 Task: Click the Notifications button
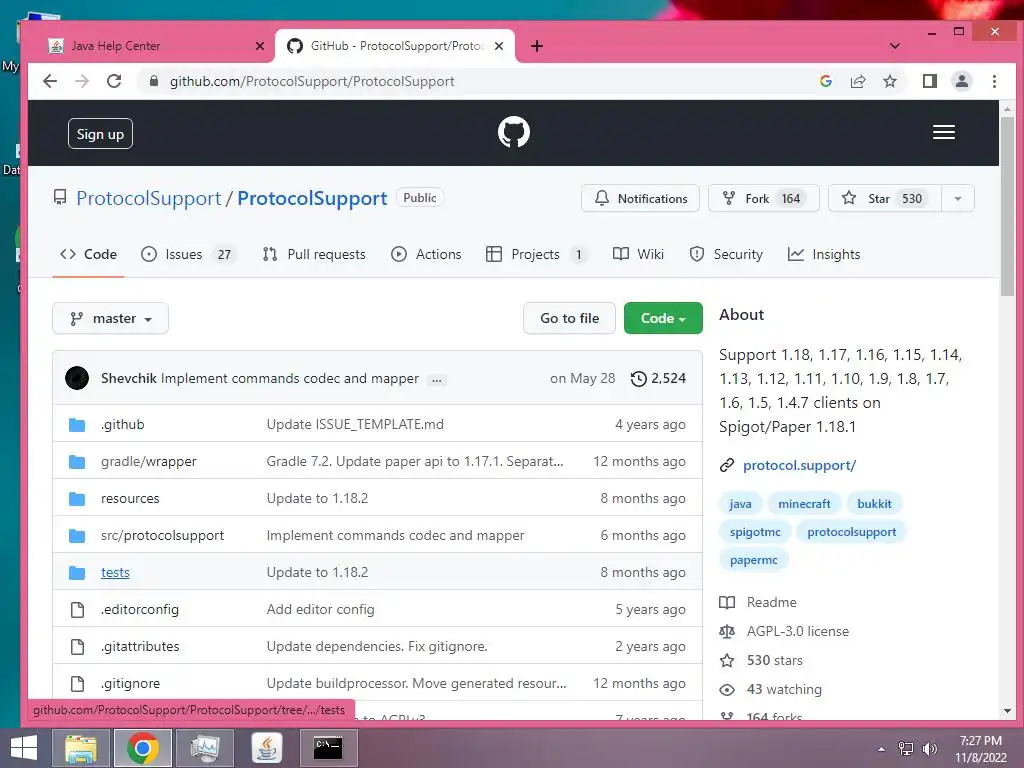640,199
